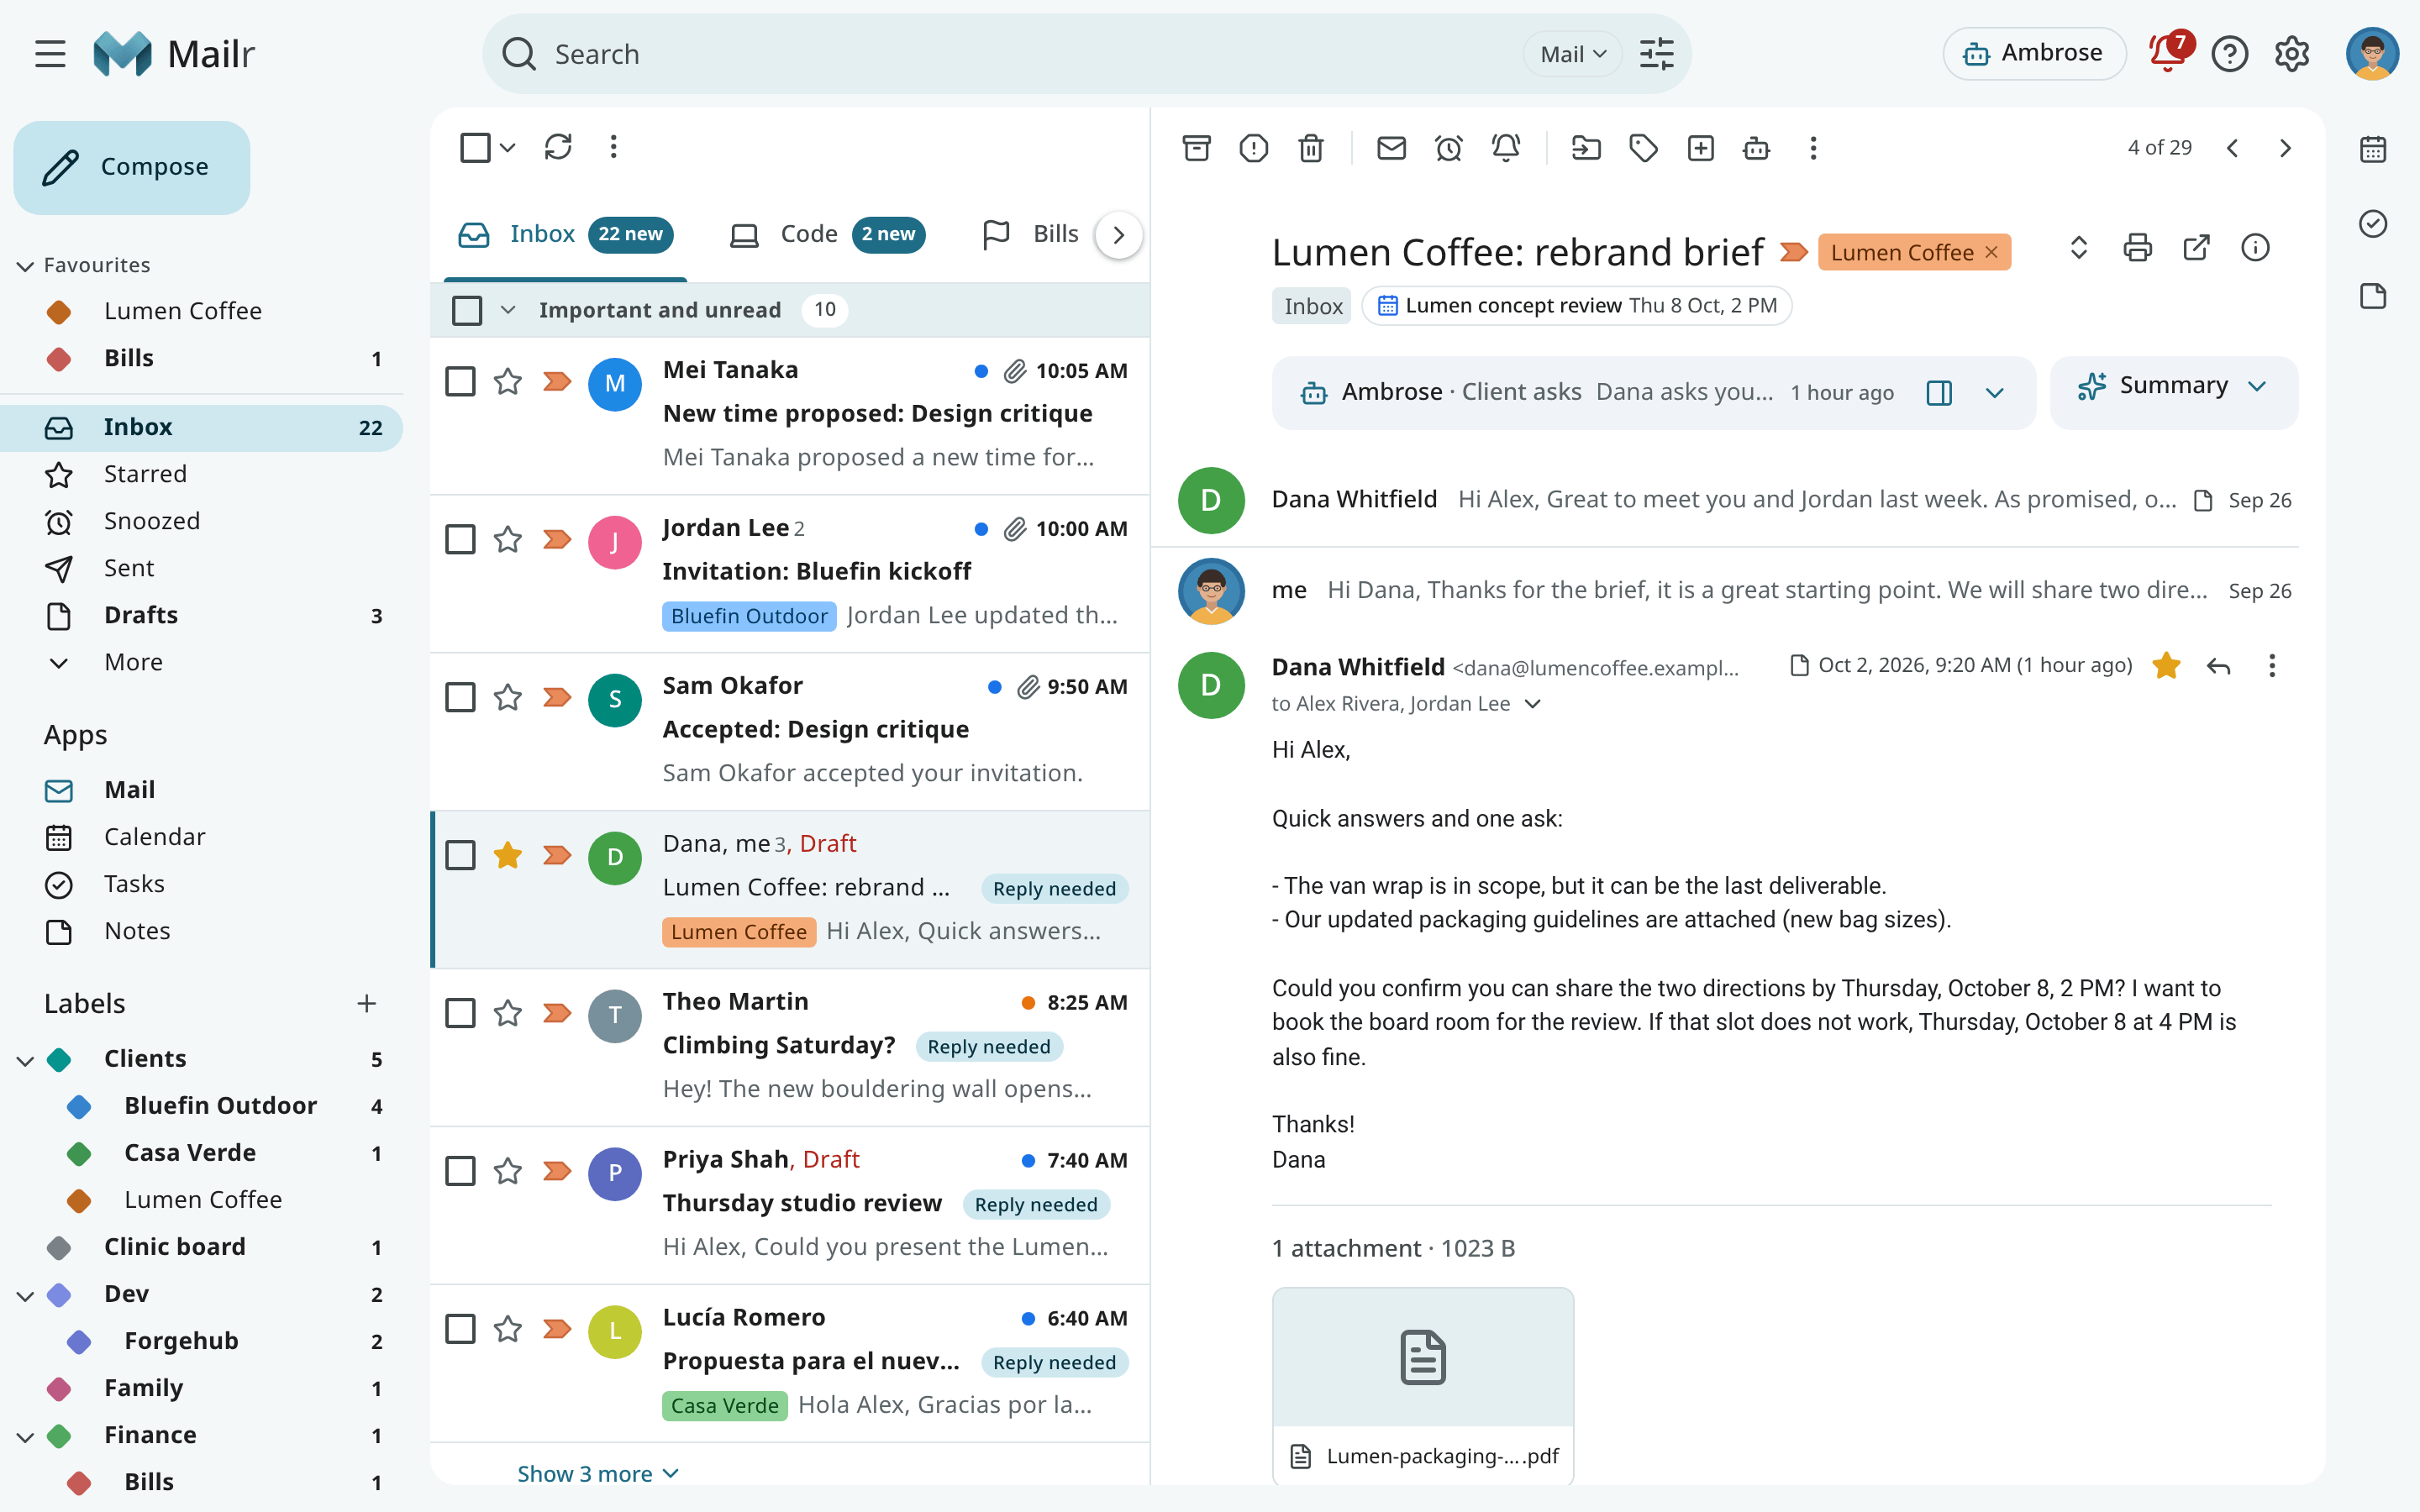
Task: Open the Casa Verde green label
Action: click(203, 1153)
